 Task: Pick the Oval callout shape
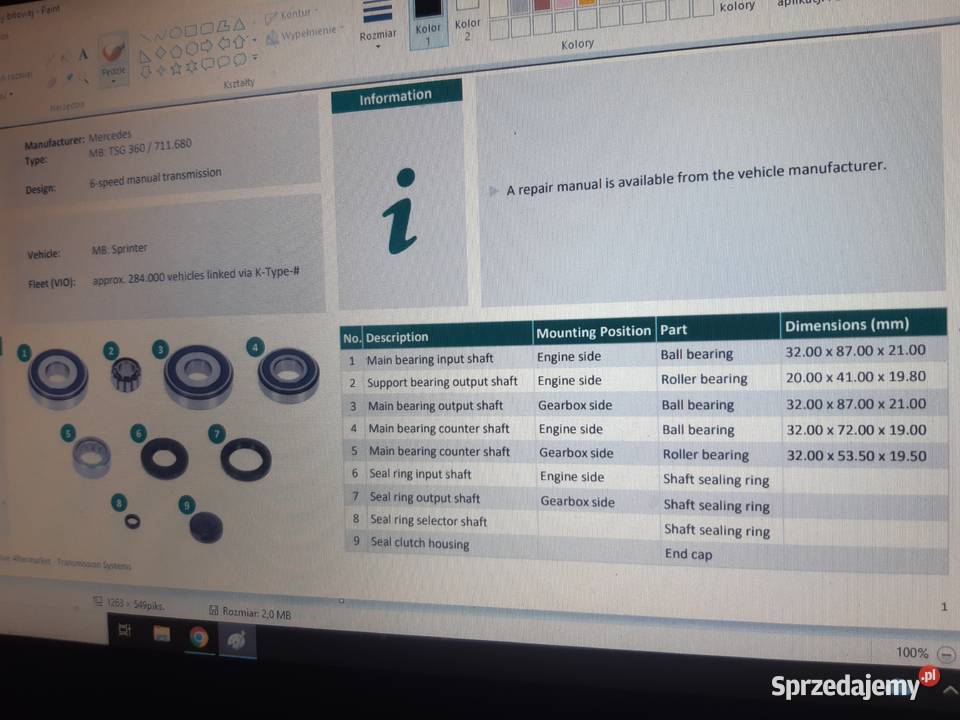pyautogui.click(x=223, y=62)
